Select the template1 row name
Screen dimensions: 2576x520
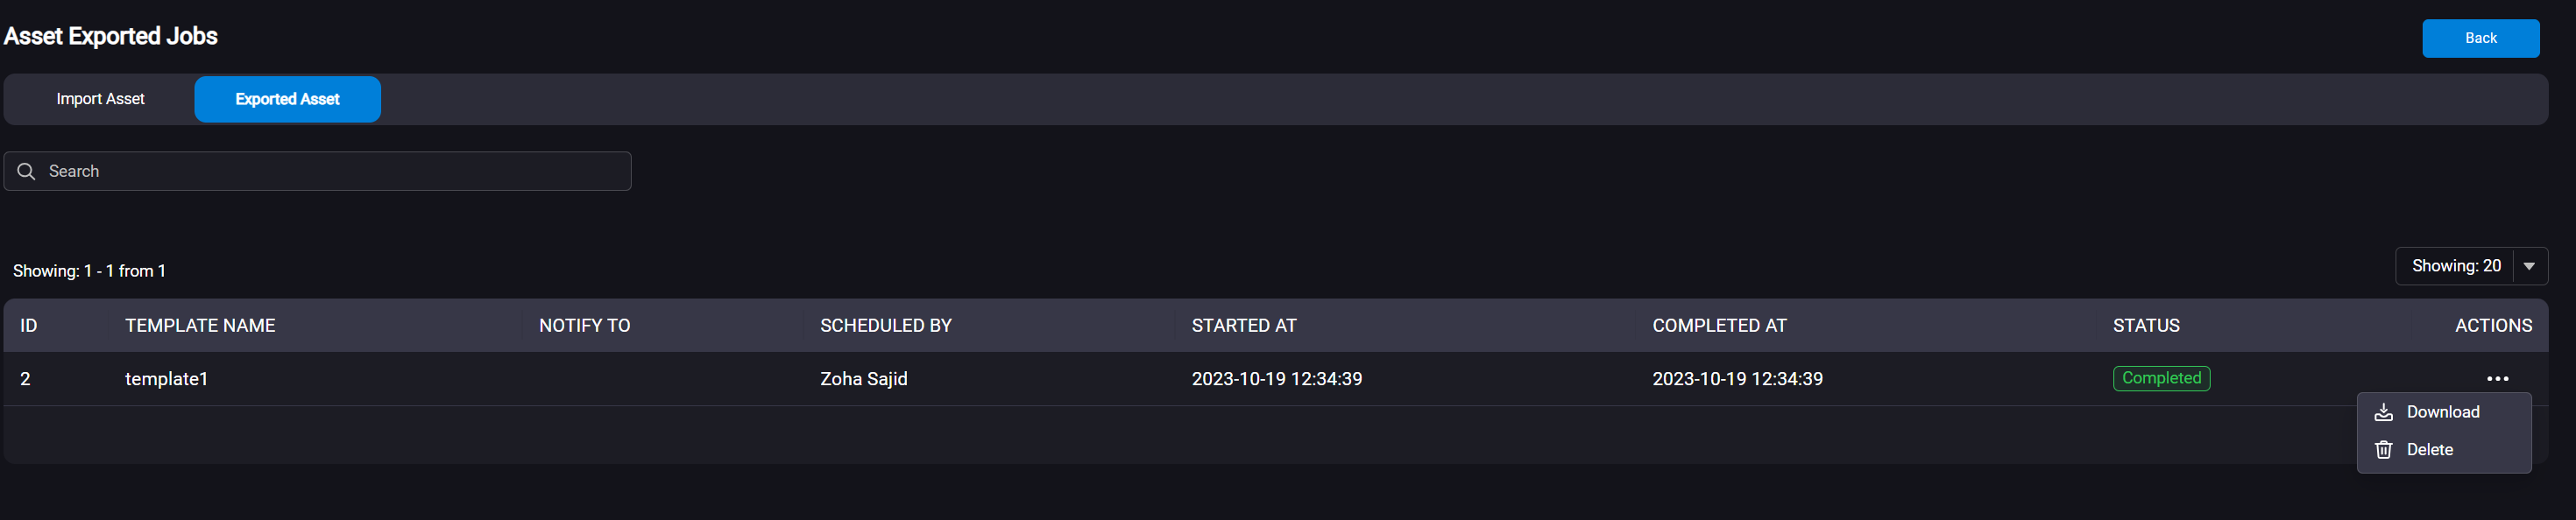tap(166, 379)
